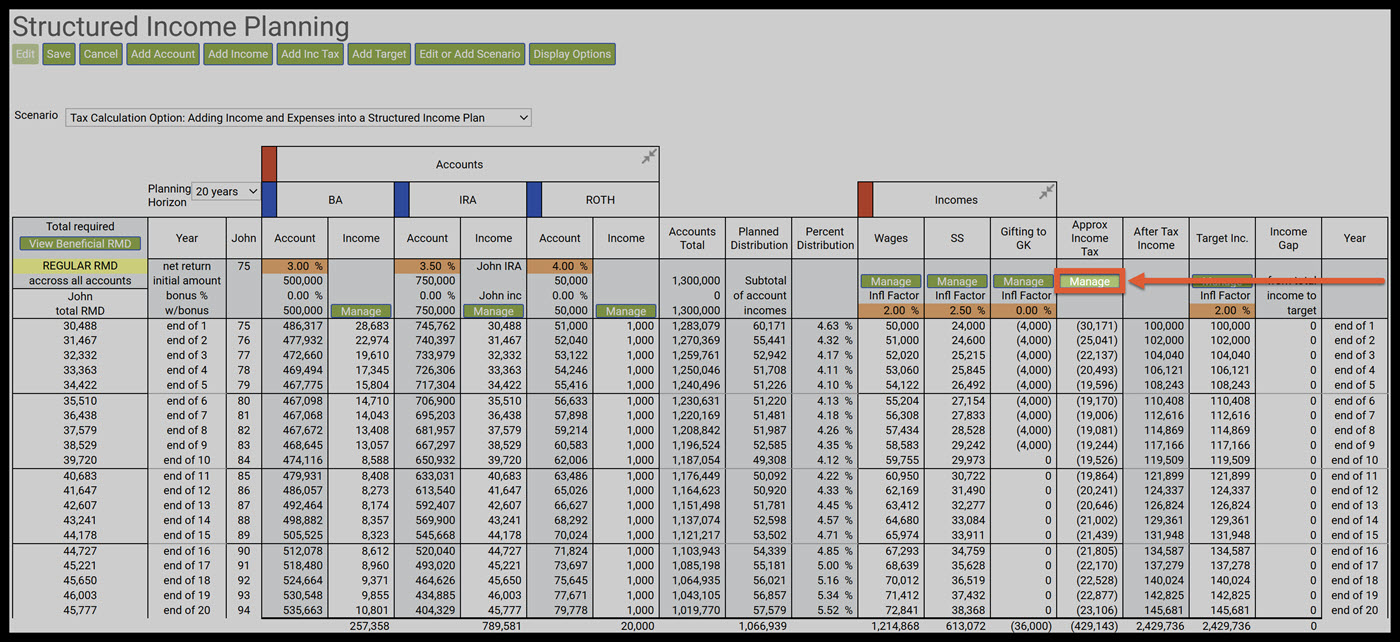Edit SS Infl Factor 2.50 % field
This screenshot has width=1400, height=642.
(x=957, y=311)
